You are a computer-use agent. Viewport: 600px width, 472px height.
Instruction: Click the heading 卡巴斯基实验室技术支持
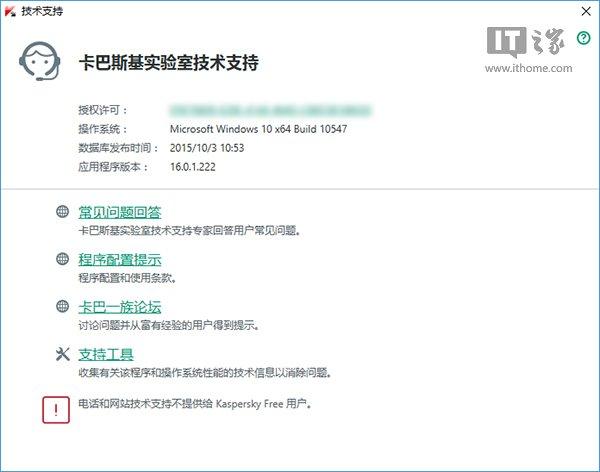pos(169,62)
